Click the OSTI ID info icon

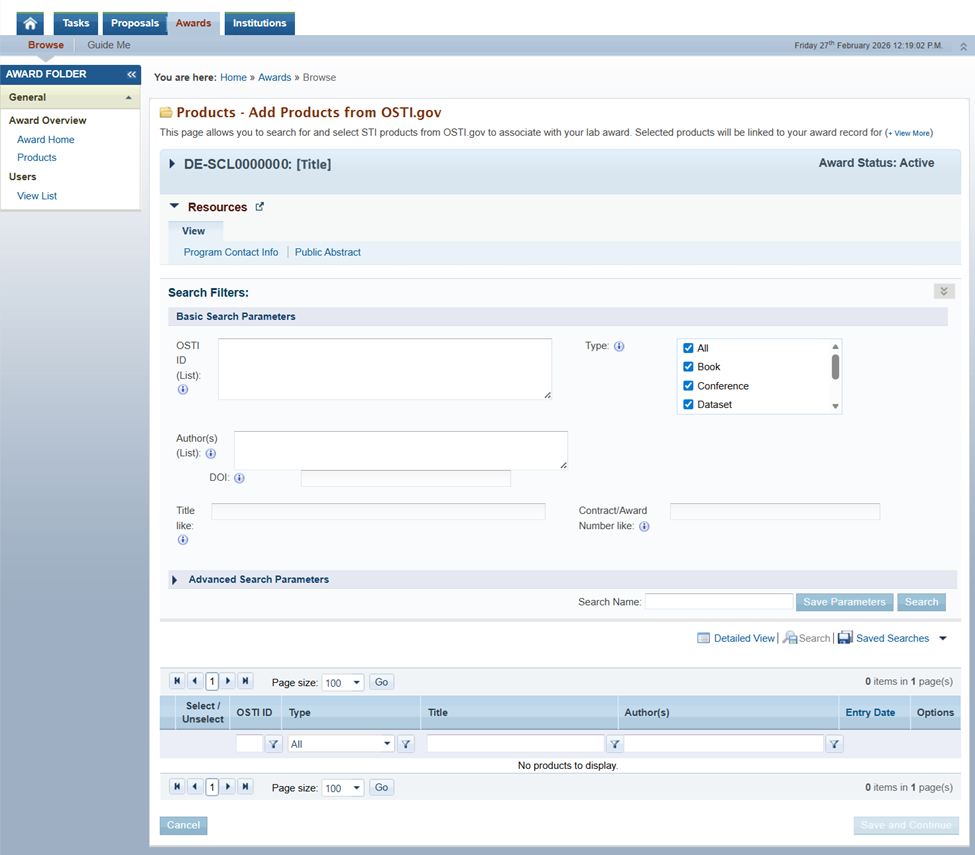[183, 390]
